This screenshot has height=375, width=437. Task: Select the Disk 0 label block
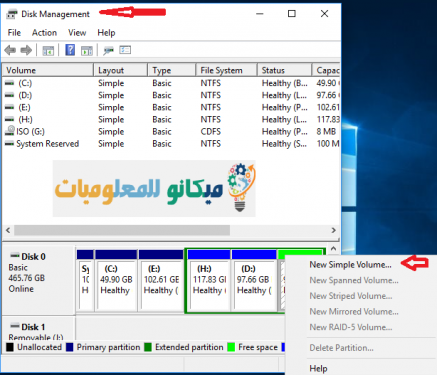tap(39, 280)
